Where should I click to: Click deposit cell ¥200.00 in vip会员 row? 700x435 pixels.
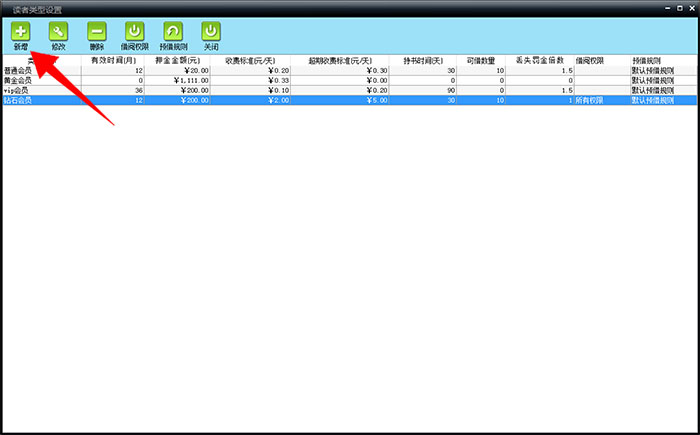click(x=178, y=90)
